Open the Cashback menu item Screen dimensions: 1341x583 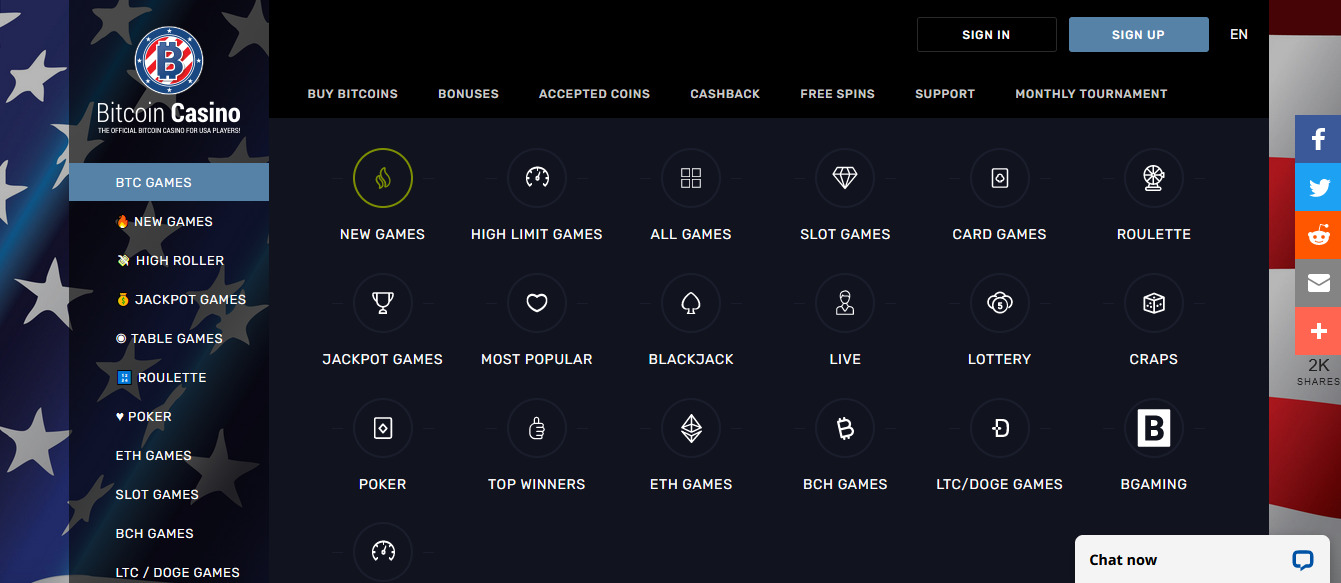click(x=725, y=94)
